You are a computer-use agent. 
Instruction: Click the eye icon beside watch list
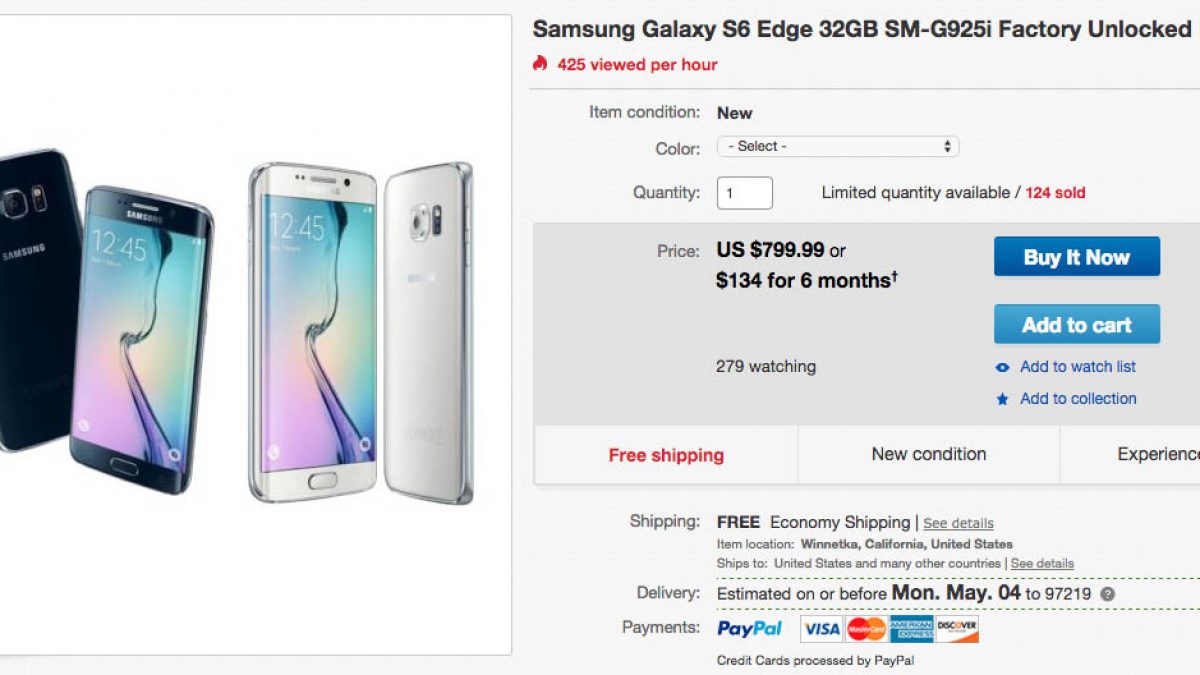coord(1003,368)
